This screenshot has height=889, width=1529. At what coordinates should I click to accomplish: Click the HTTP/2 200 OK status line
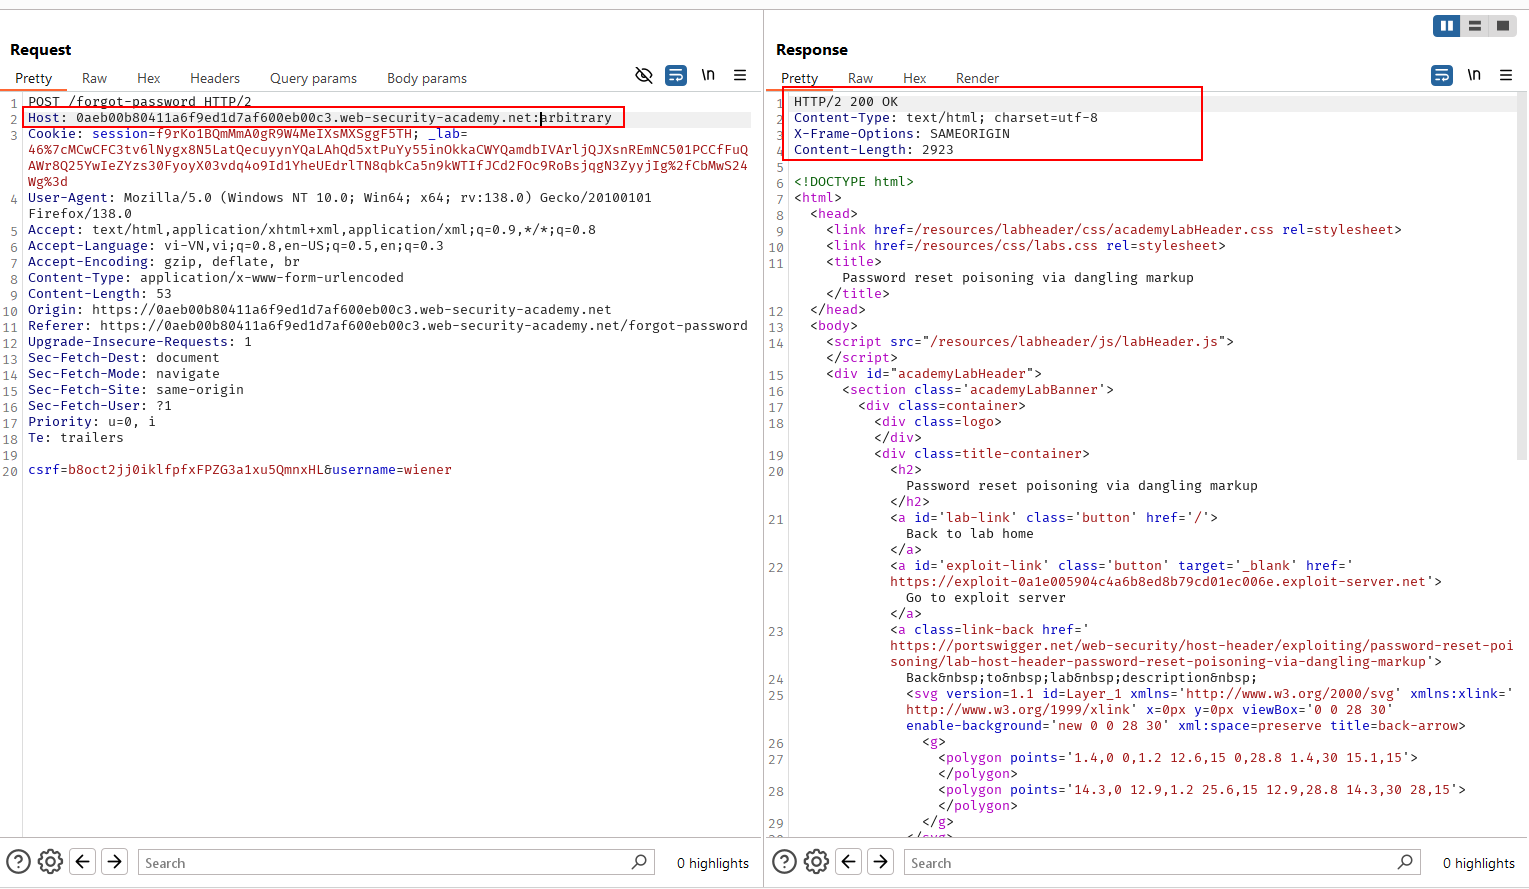(x=846, y=102)
